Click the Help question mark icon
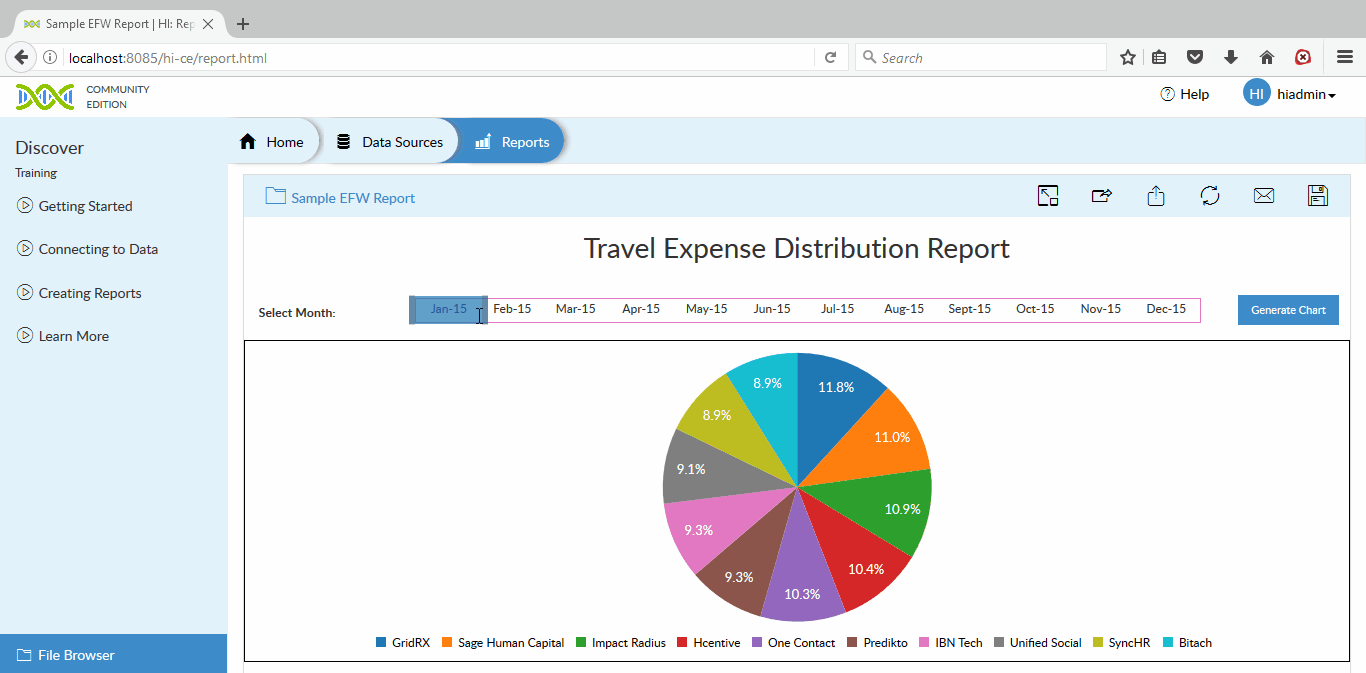Screen dimensions: 1366x673 tap(1167, 93)
